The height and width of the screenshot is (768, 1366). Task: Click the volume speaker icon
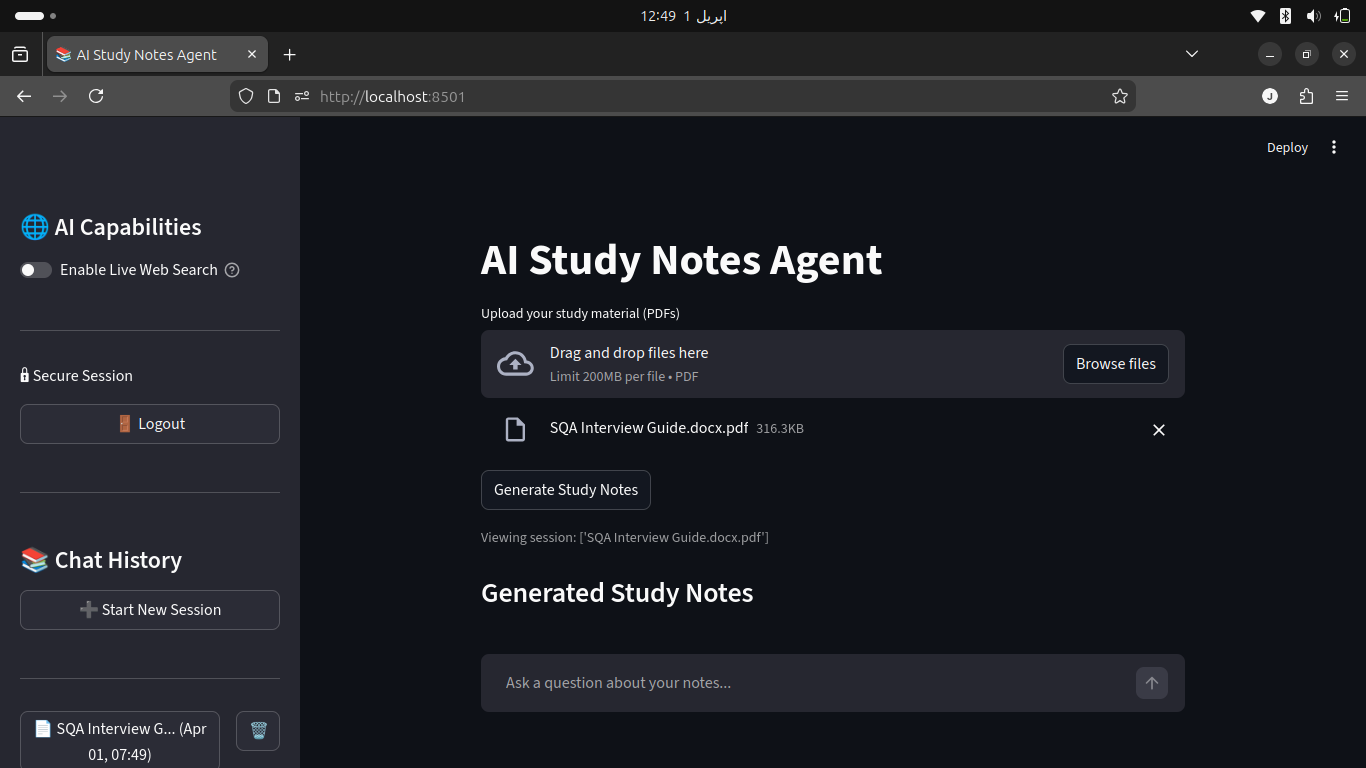(x=1314, y=16)
